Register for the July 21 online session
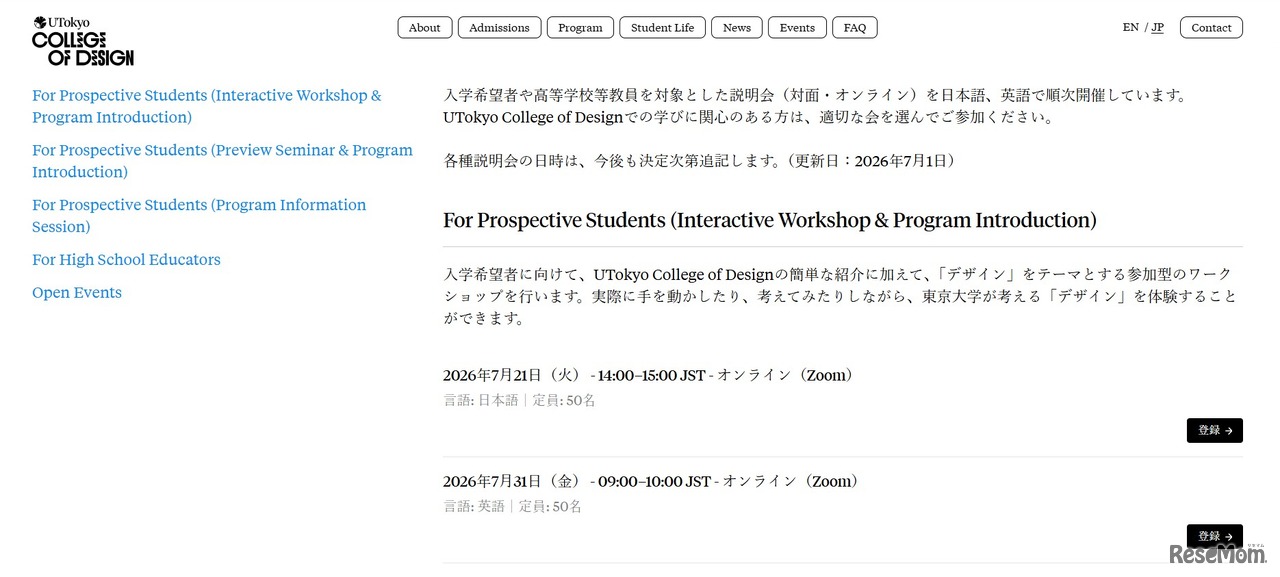 (x=1215, y=430)
